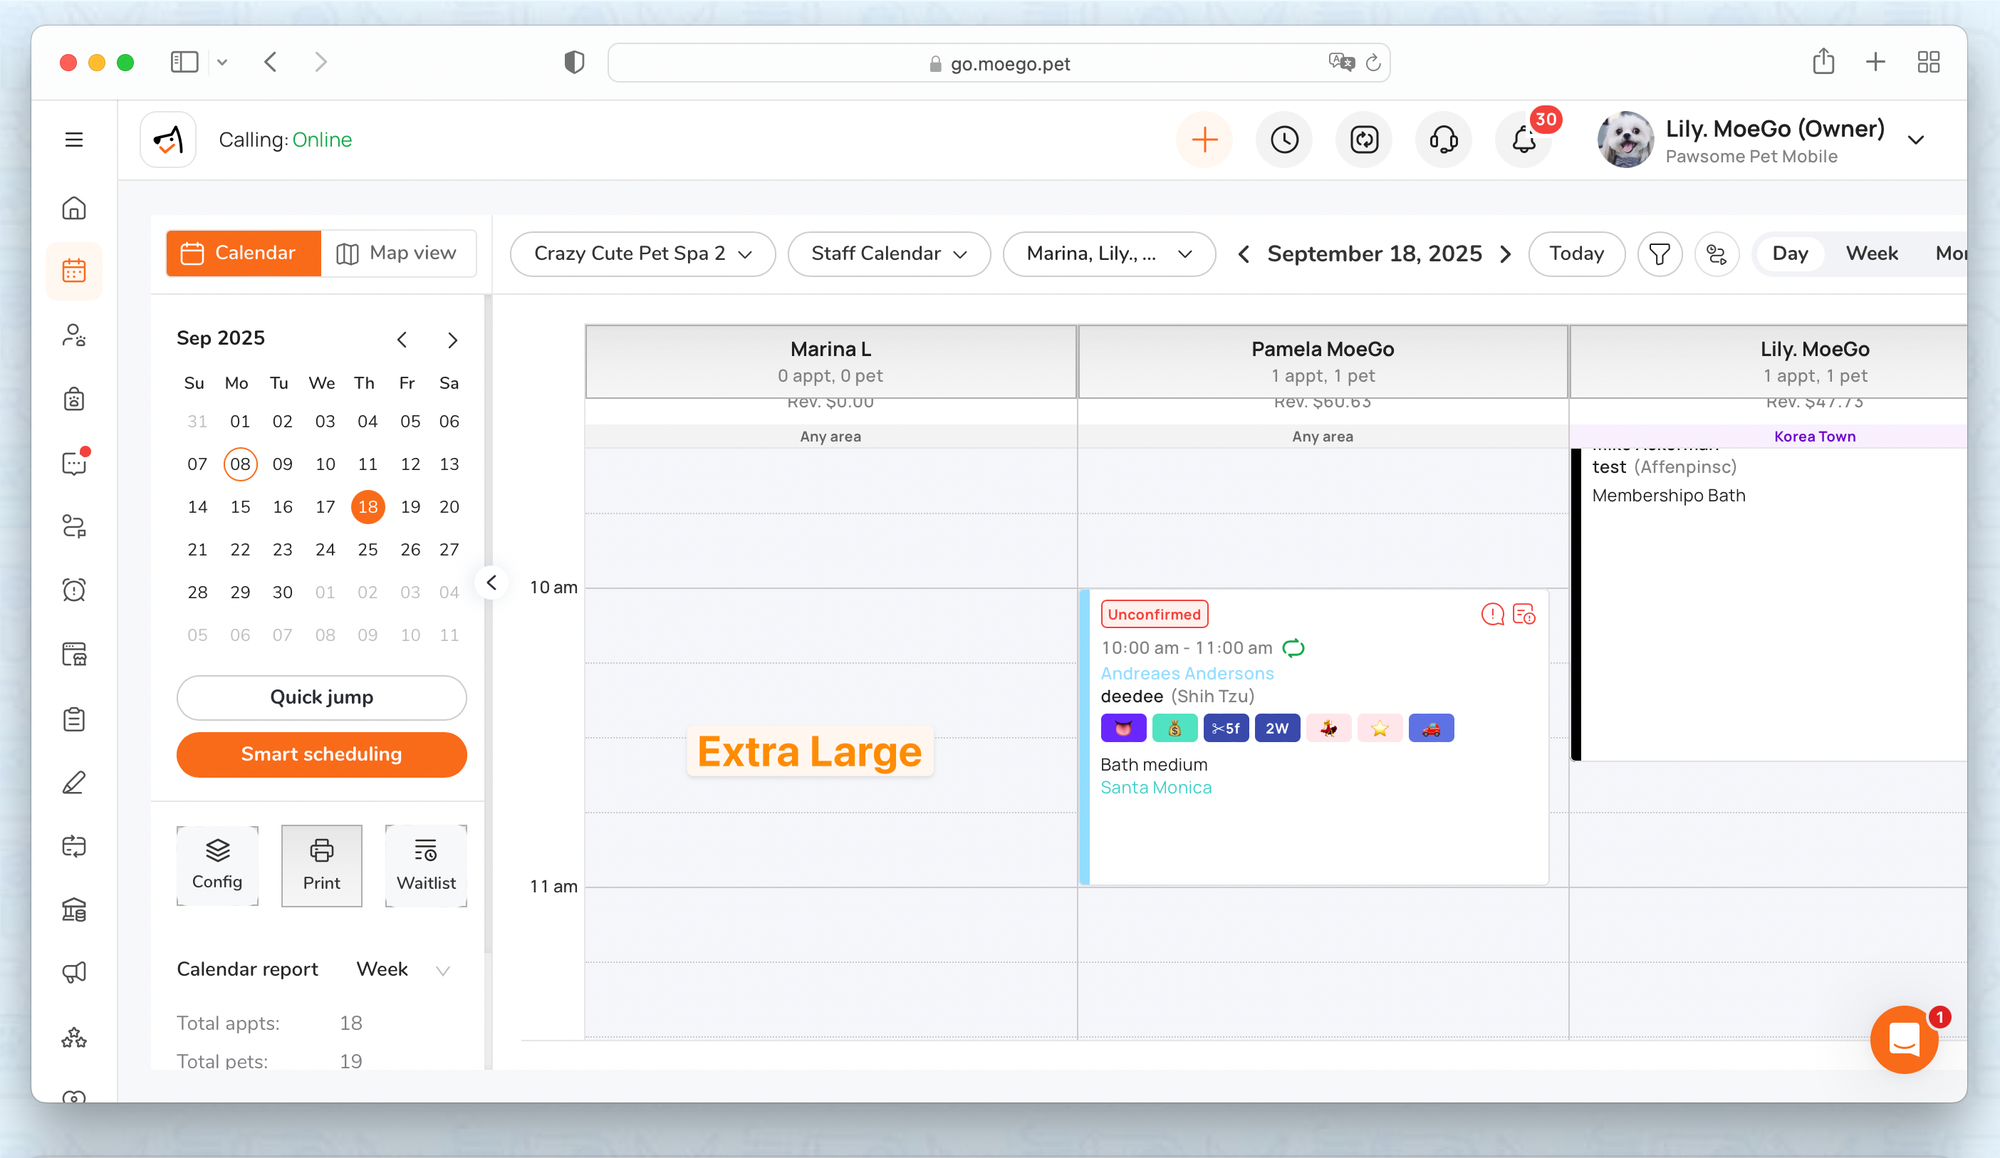Open the Staff Calendar dropdown

(x=888, y=254)
